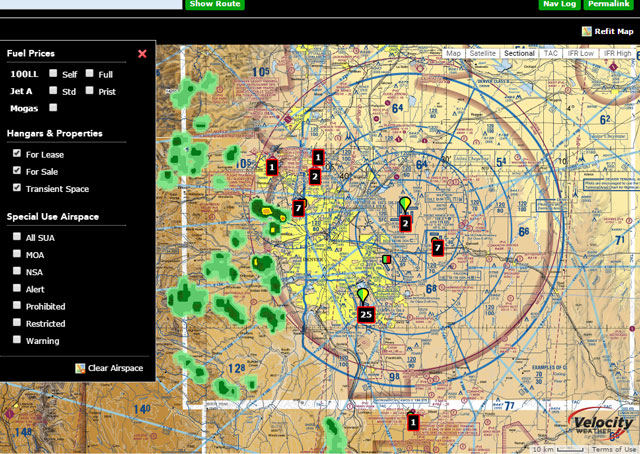Click the Clear Airspace link

coord(116,368)
